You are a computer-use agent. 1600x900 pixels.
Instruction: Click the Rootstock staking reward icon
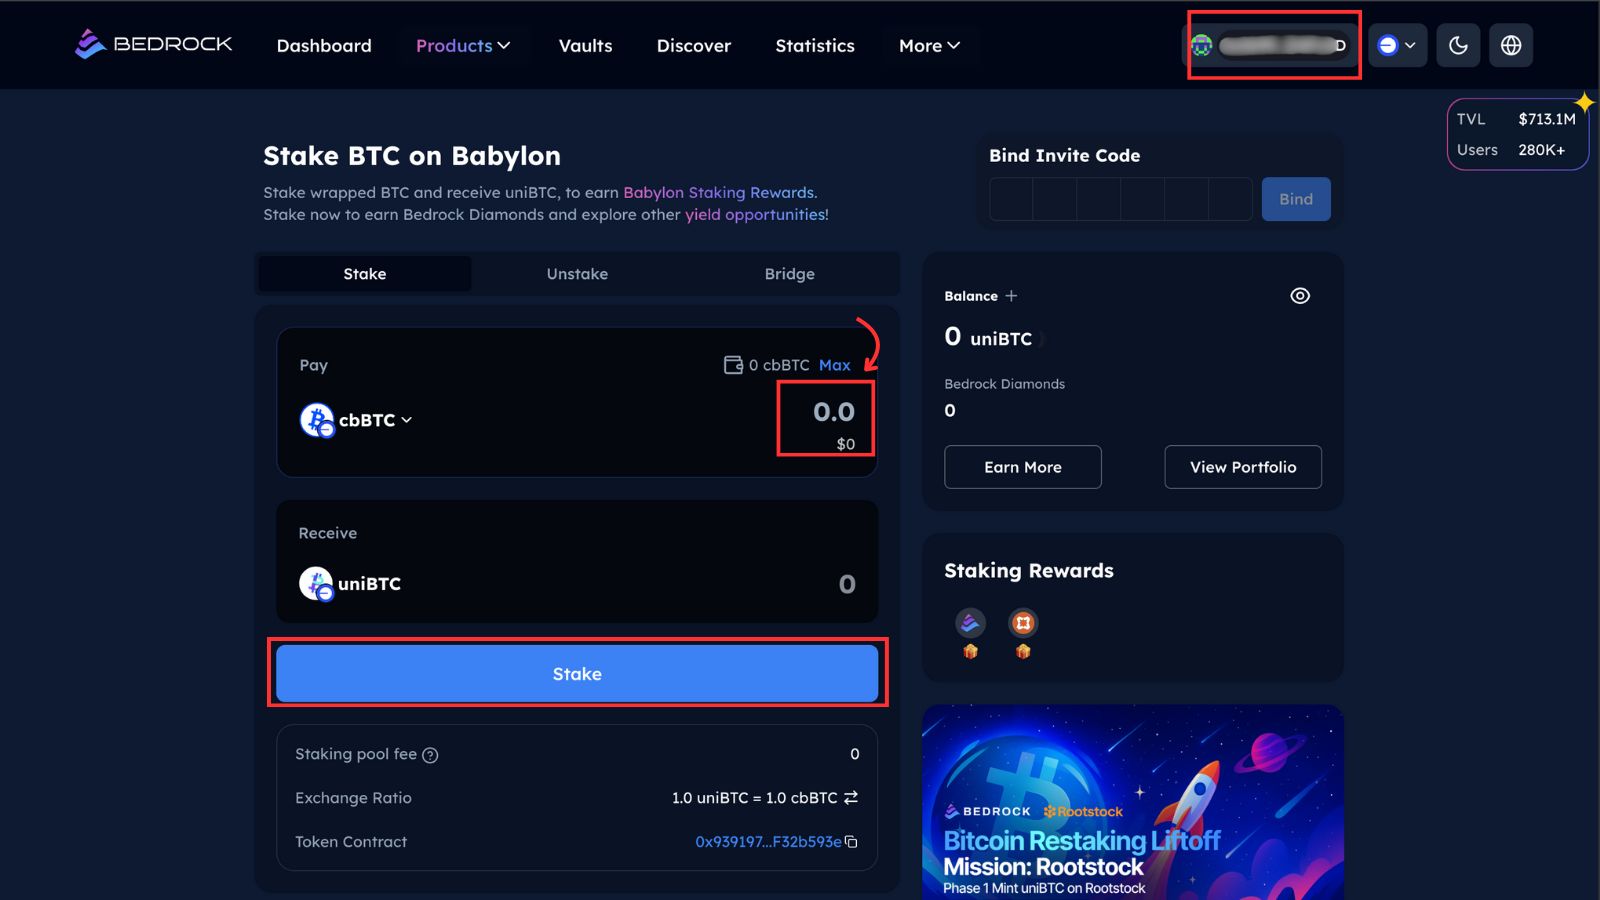1023,624
